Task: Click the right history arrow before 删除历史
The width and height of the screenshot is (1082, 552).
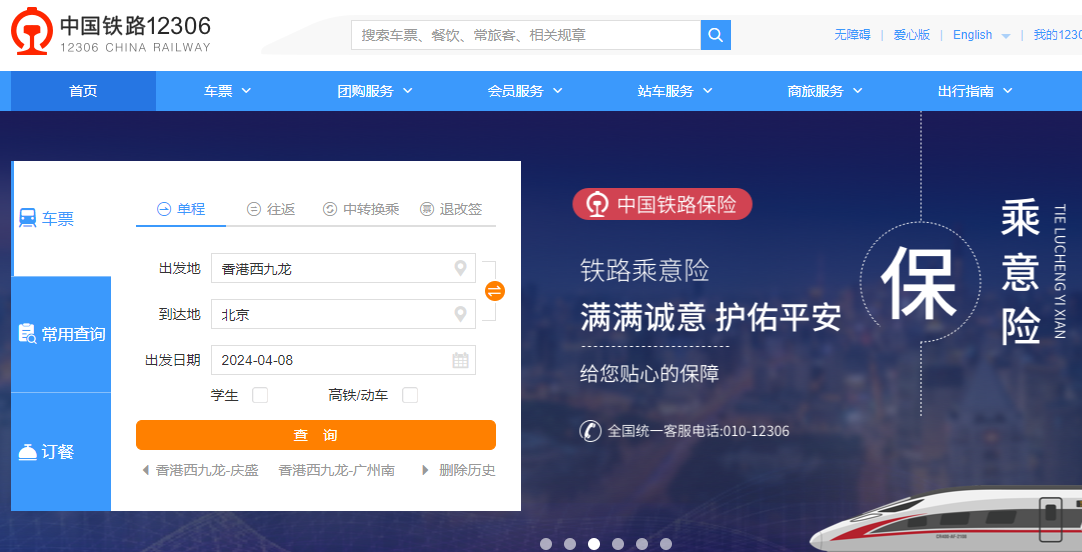Action: tap(424, 471)
